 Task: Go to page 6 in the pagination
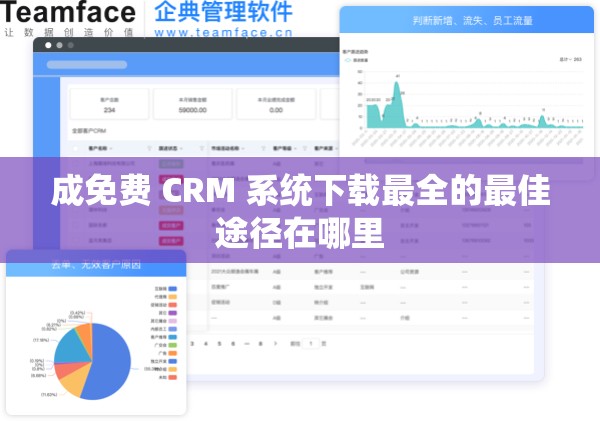tap(233, 344)
